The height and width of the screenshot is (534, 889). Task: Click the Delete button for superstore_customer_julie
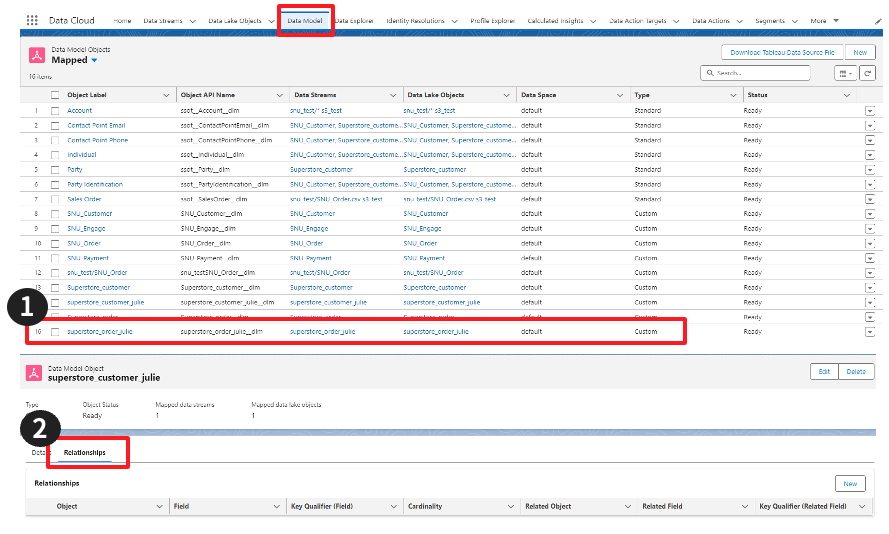click(856, 372)
